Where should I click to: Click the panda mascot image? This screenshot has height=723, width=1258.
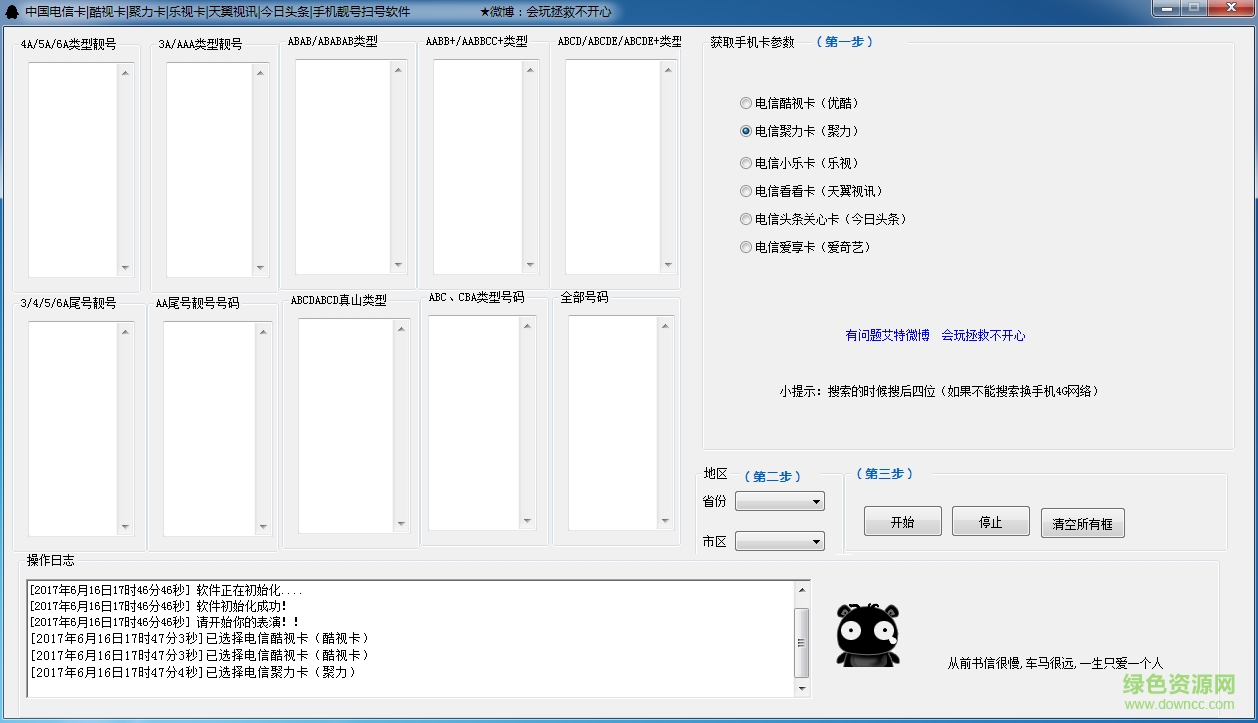pos(866,637)
